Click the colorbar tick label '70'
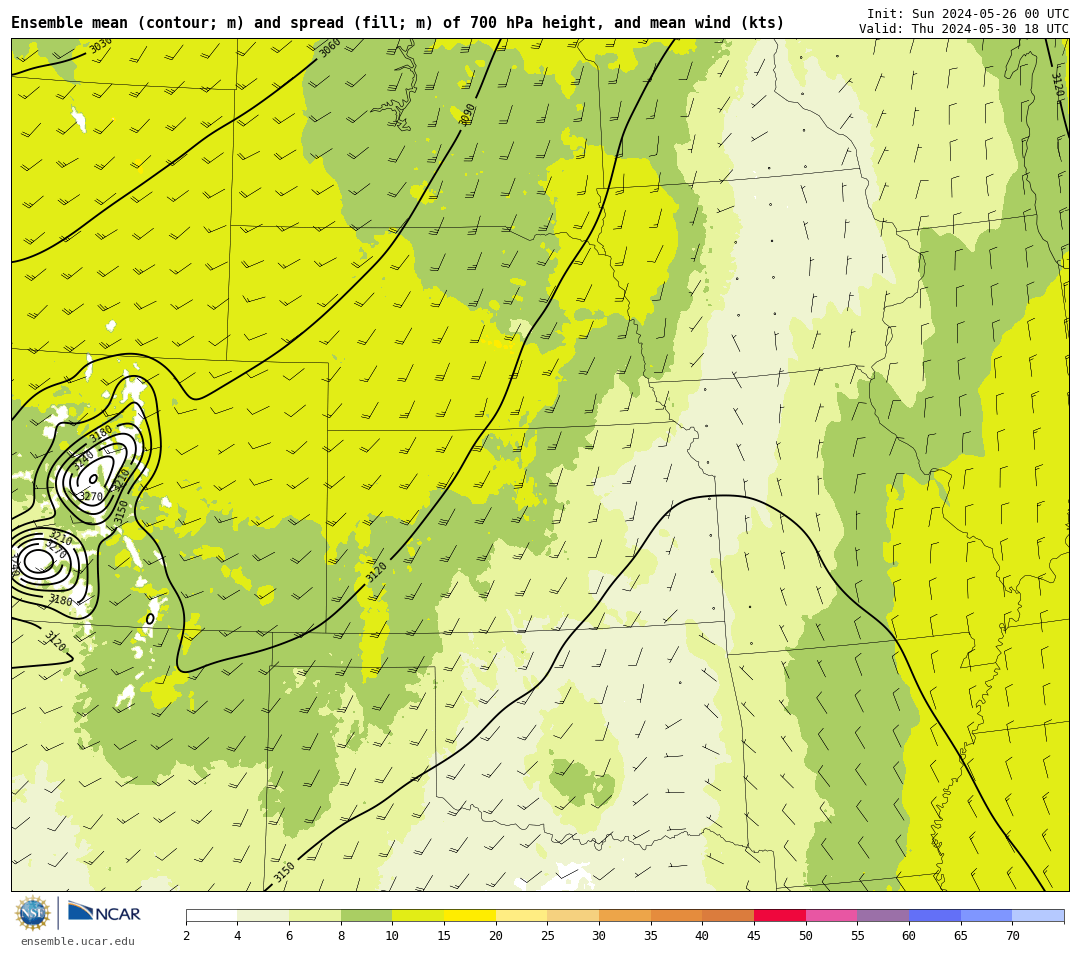This screenshot has width=1080, height=954. 1012,935
